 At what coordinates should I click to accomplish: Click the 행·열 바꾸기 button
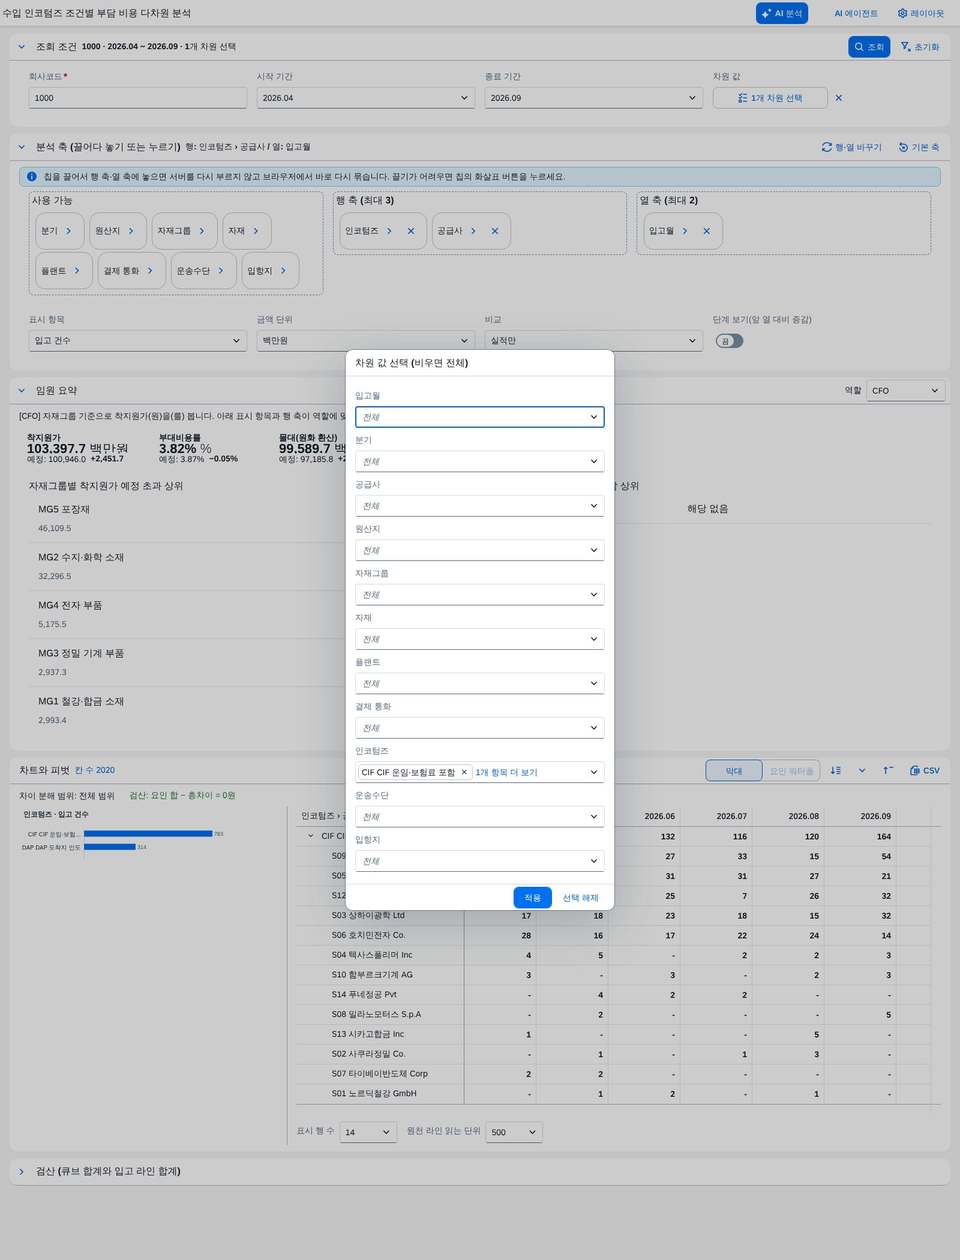click(x=852, y=147)
